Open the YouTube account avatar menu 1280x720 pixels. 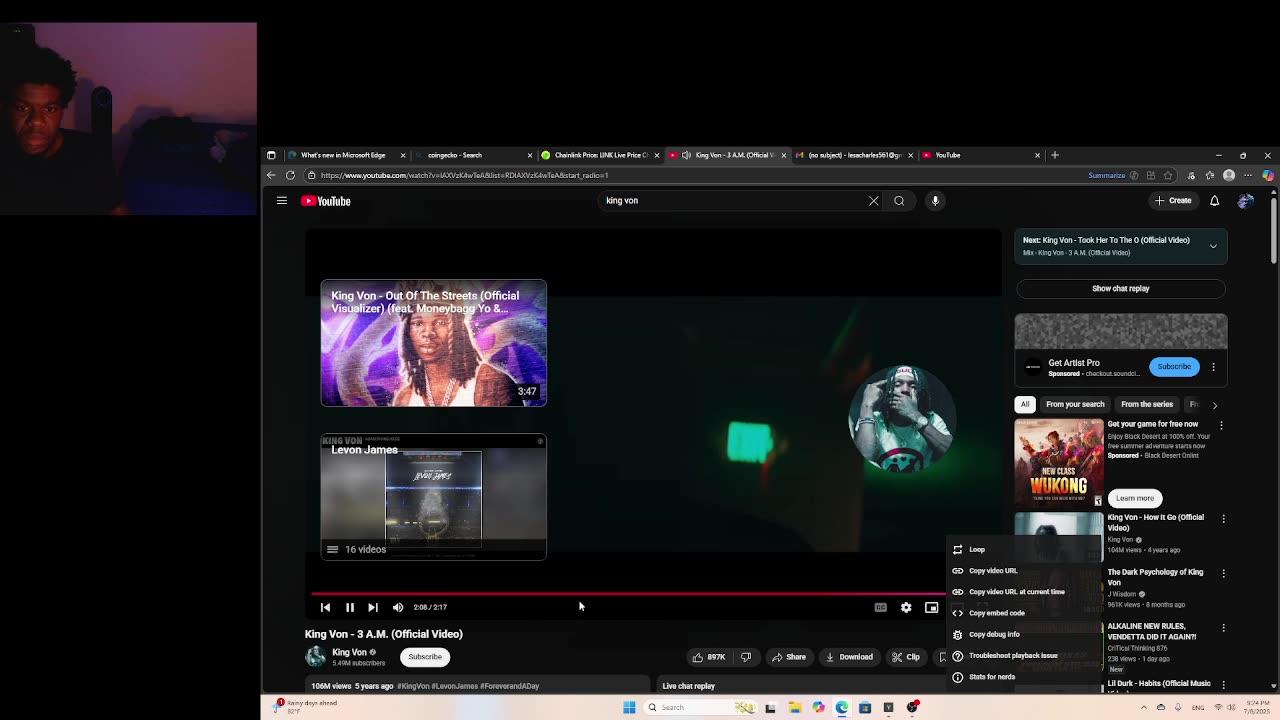1245,201
